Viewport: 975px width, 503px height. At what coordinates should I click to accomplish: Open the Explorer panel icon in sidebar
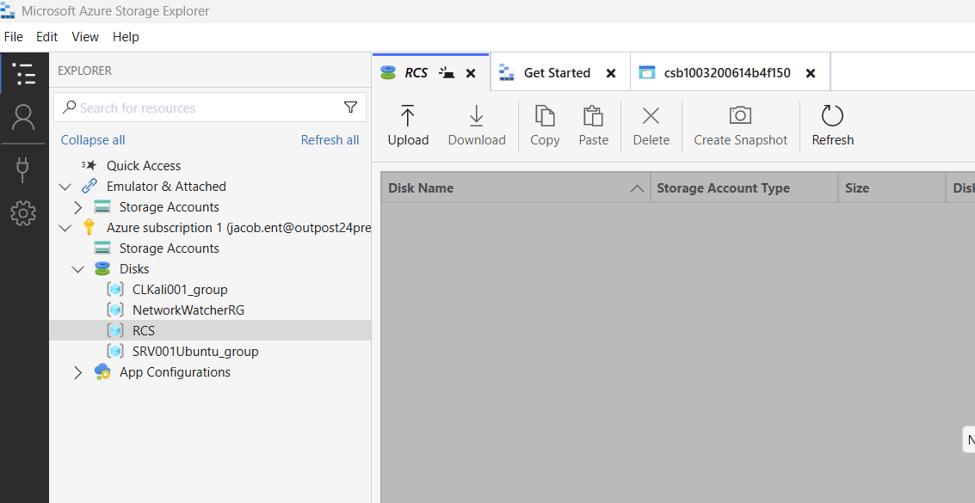click(24, 73)
